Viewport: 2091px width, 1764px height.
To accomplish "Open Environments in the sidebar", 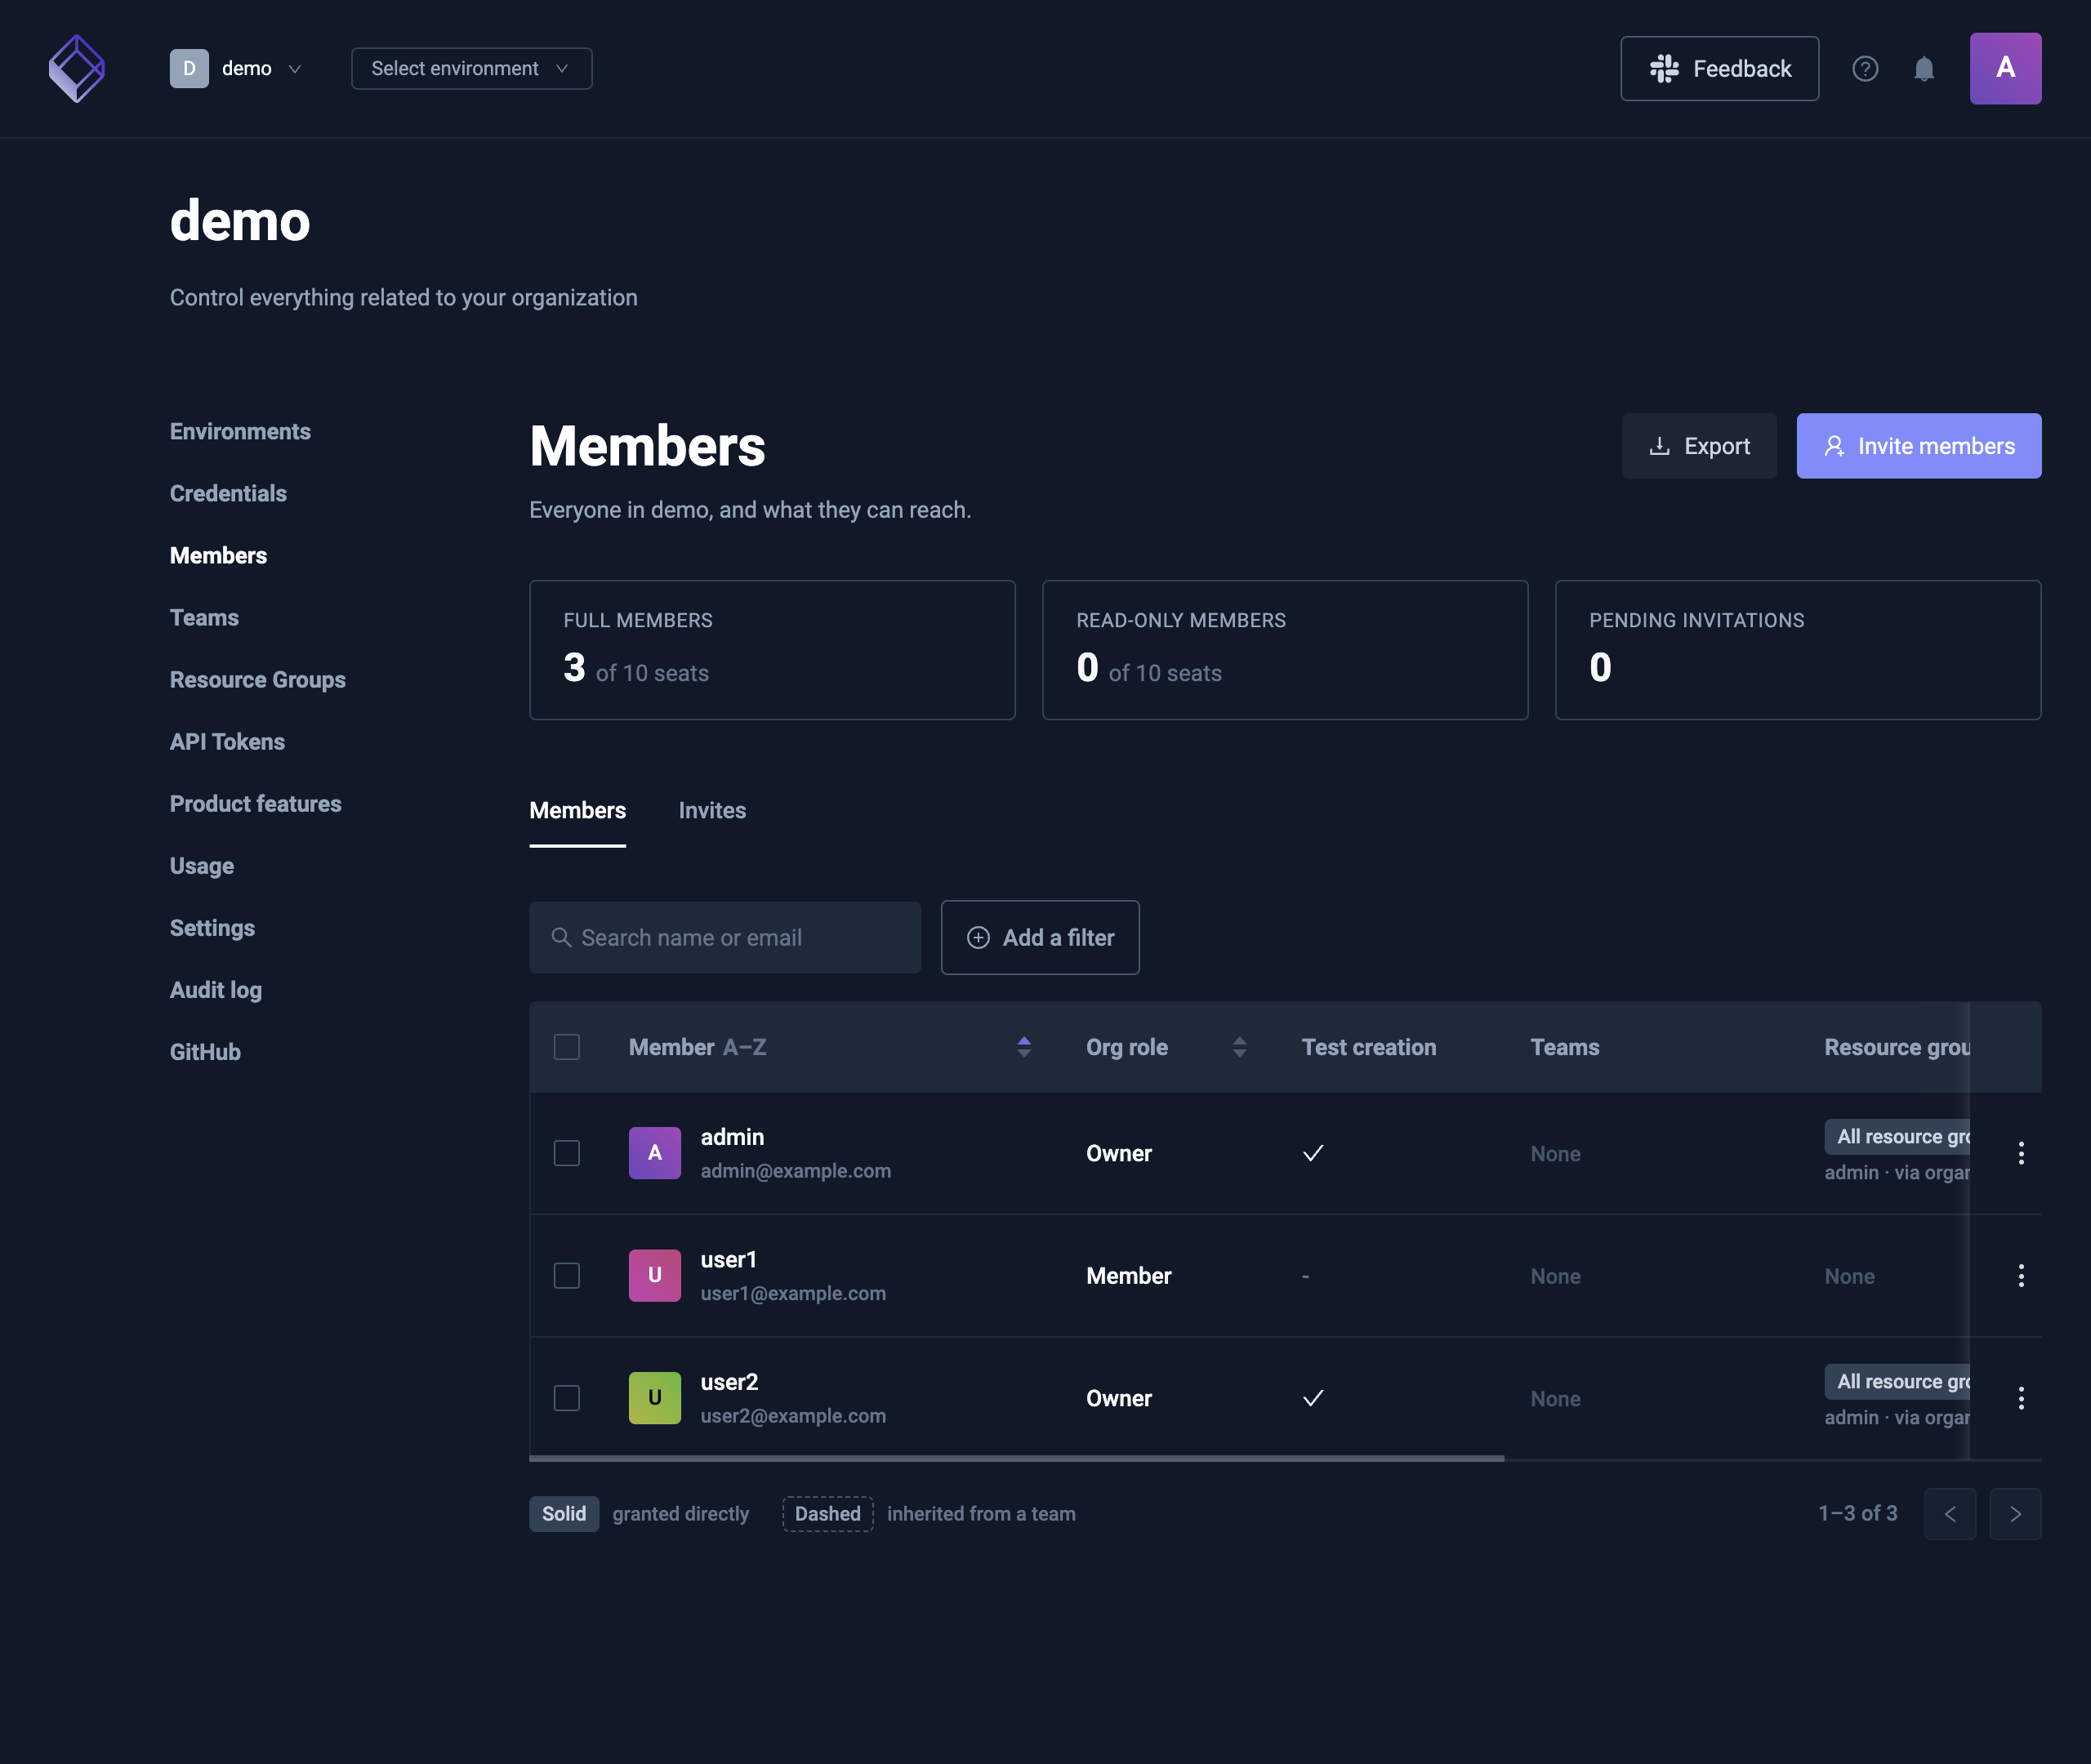I will [240, 431].
